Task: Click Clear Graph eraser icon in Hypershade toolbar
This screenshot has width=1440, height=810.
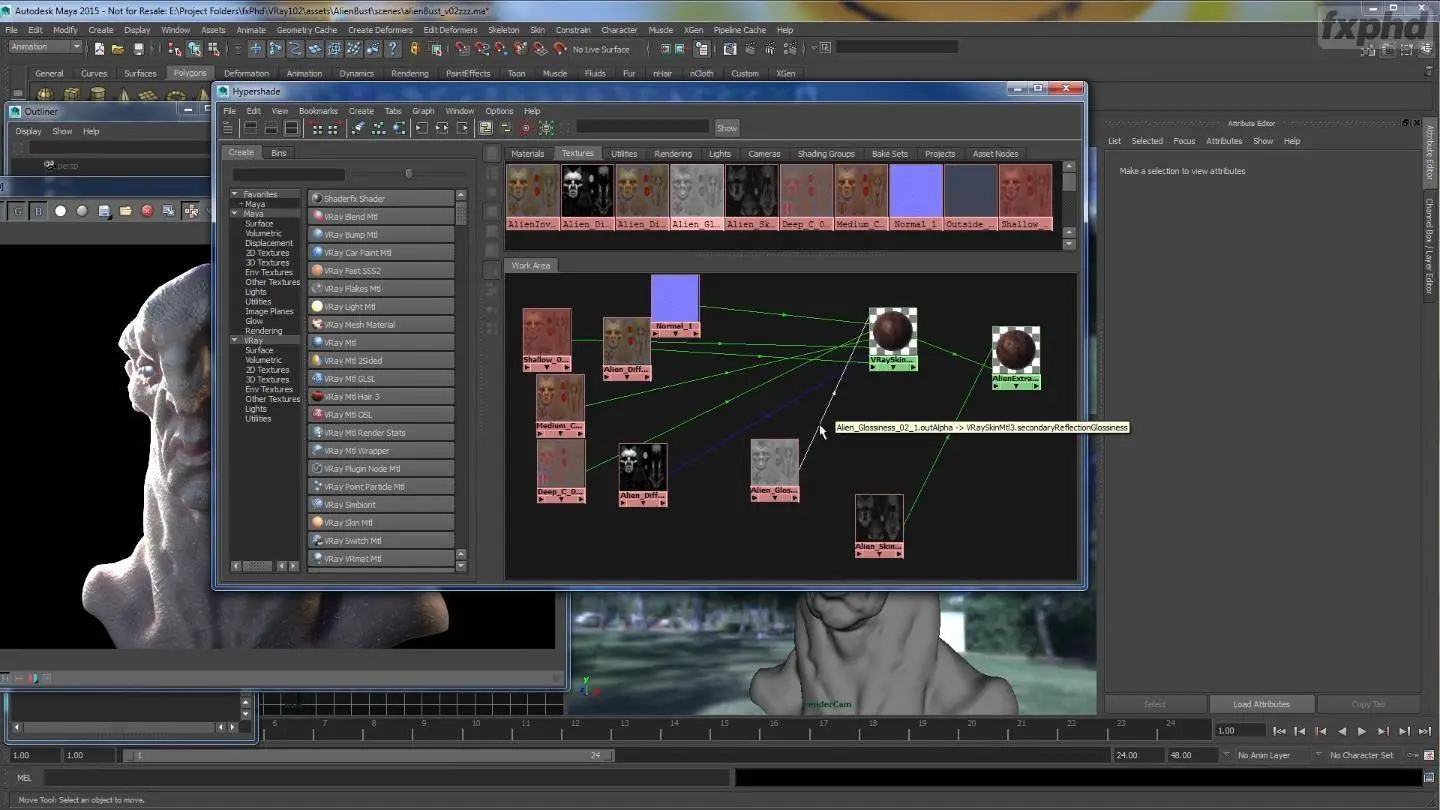Action: tap(358, 128)
